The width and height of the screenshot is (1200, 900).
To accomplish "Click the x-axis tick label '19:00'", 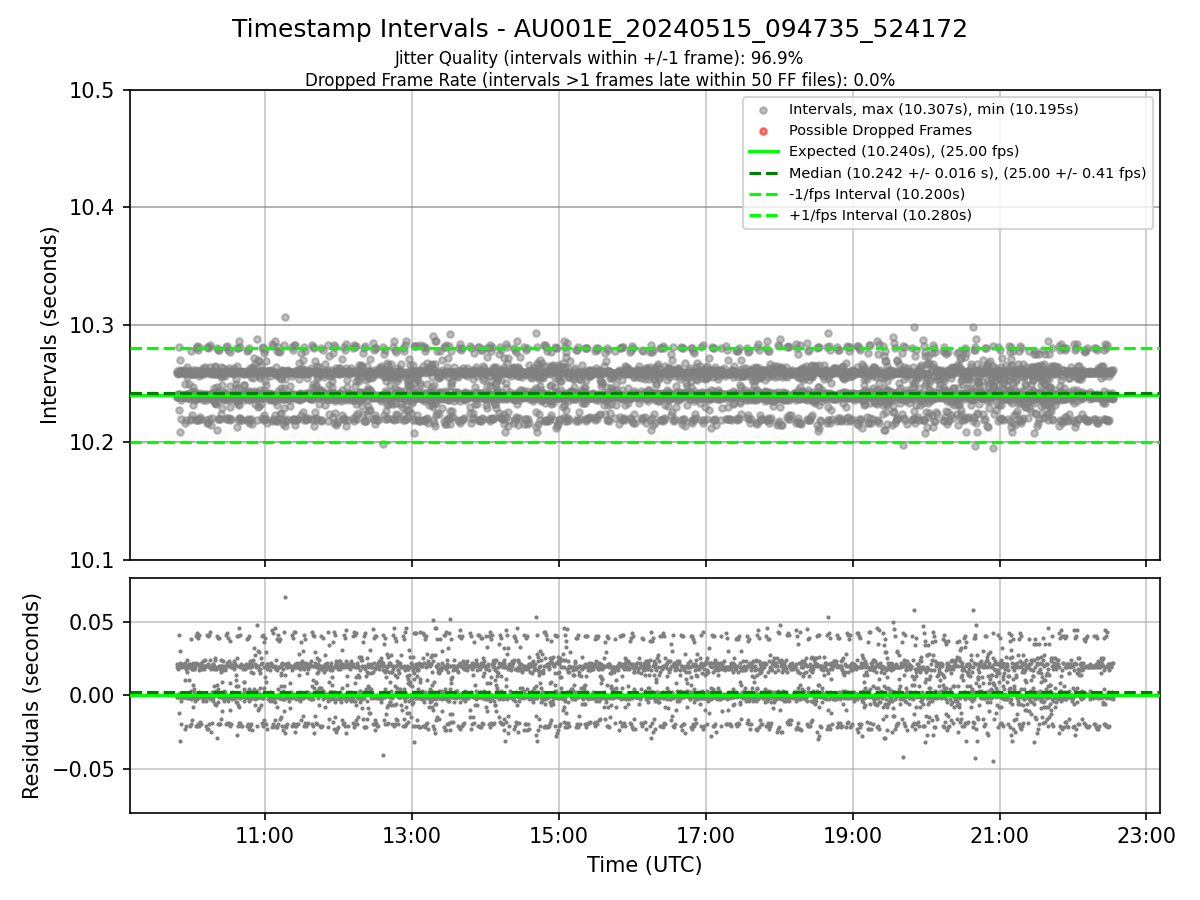I will tap(853, 833).
